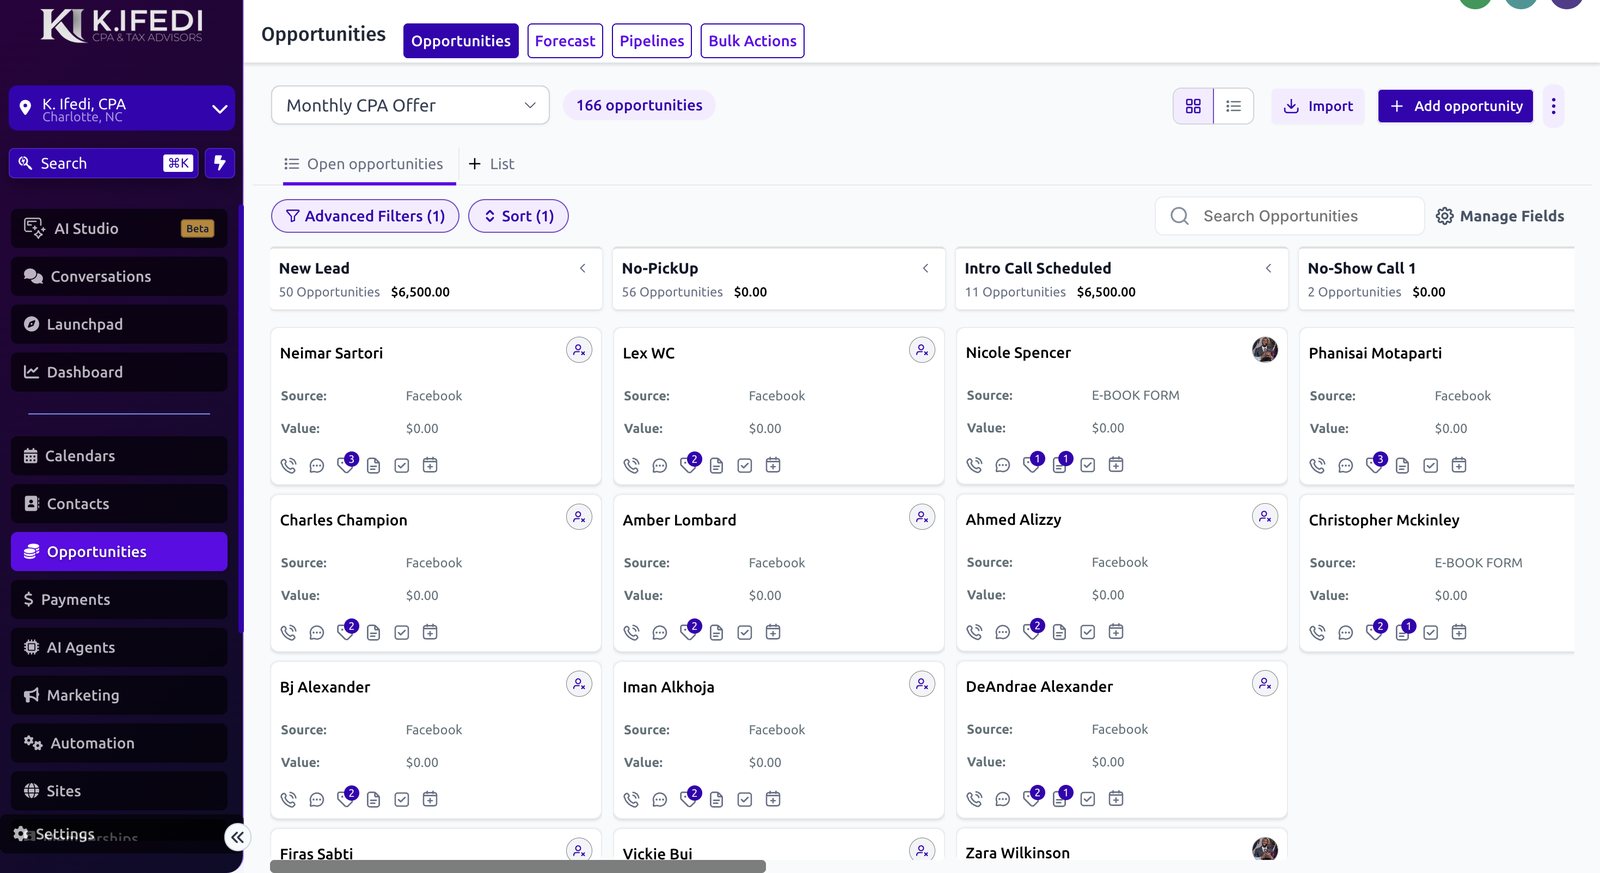Open Dashboard in sidebar
The width and height of the screenshot is (1600, 873).
point(119,372)
